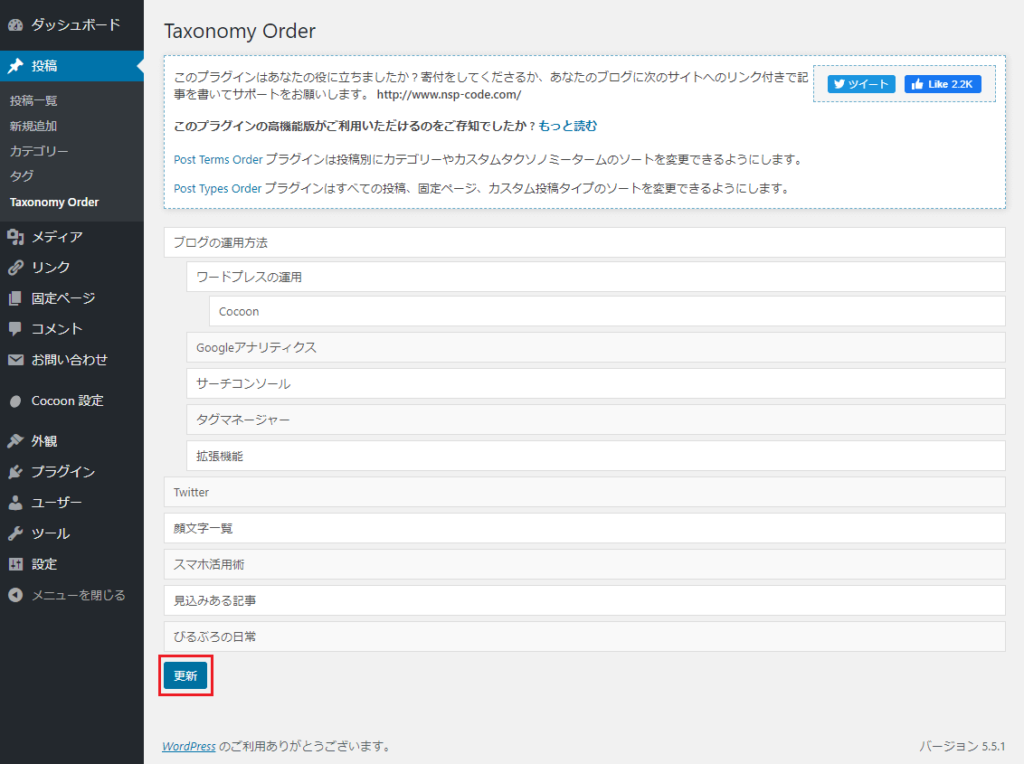1024x764 pixels.
Task: Click the 更新 button
Action: pyautogui.click(x=185, y=676)
